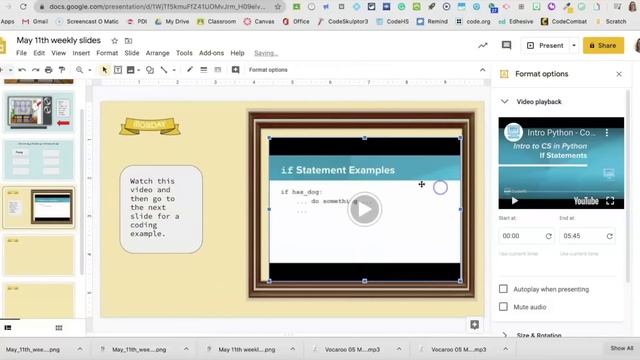Open the Format menu
The height and width of the screenshot is (360, 640).
[107, 53]
